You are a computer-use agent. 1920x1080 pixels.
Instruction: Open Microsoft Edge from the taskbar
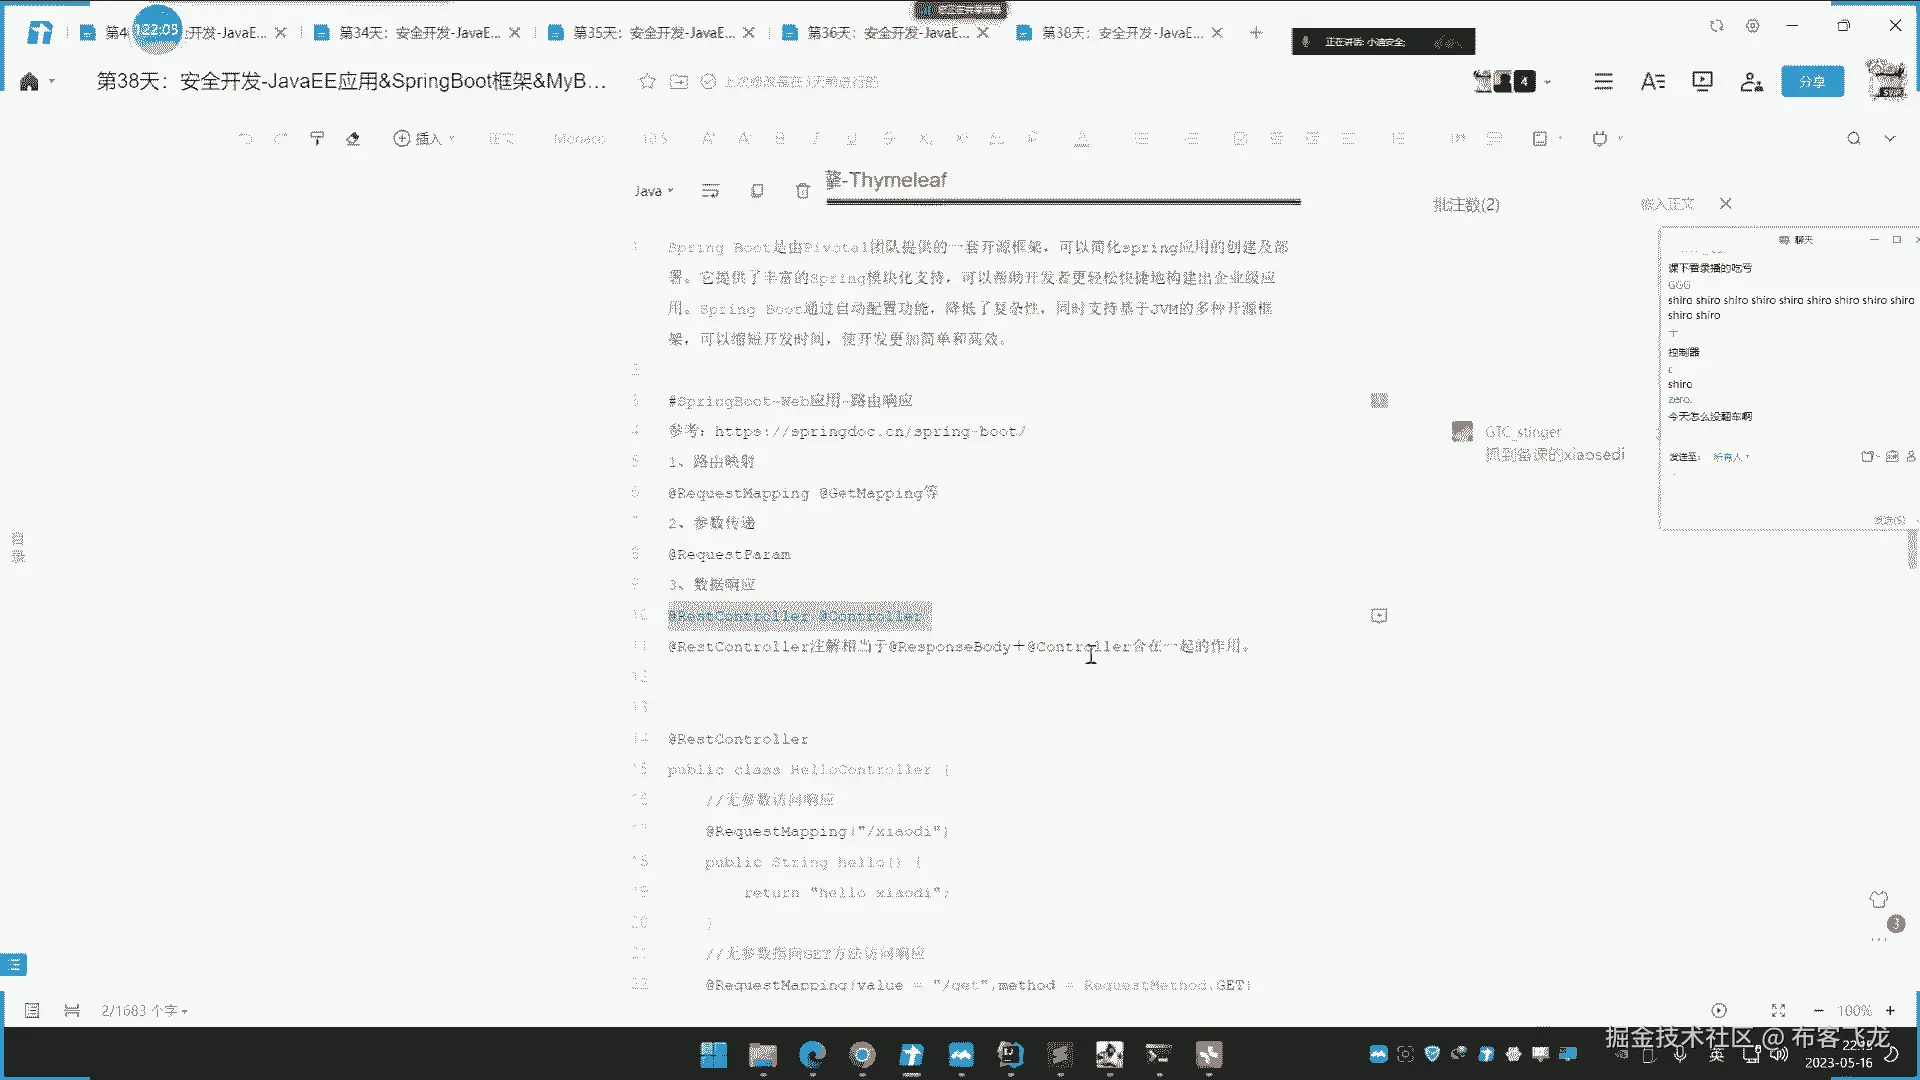coord(812,1054)
